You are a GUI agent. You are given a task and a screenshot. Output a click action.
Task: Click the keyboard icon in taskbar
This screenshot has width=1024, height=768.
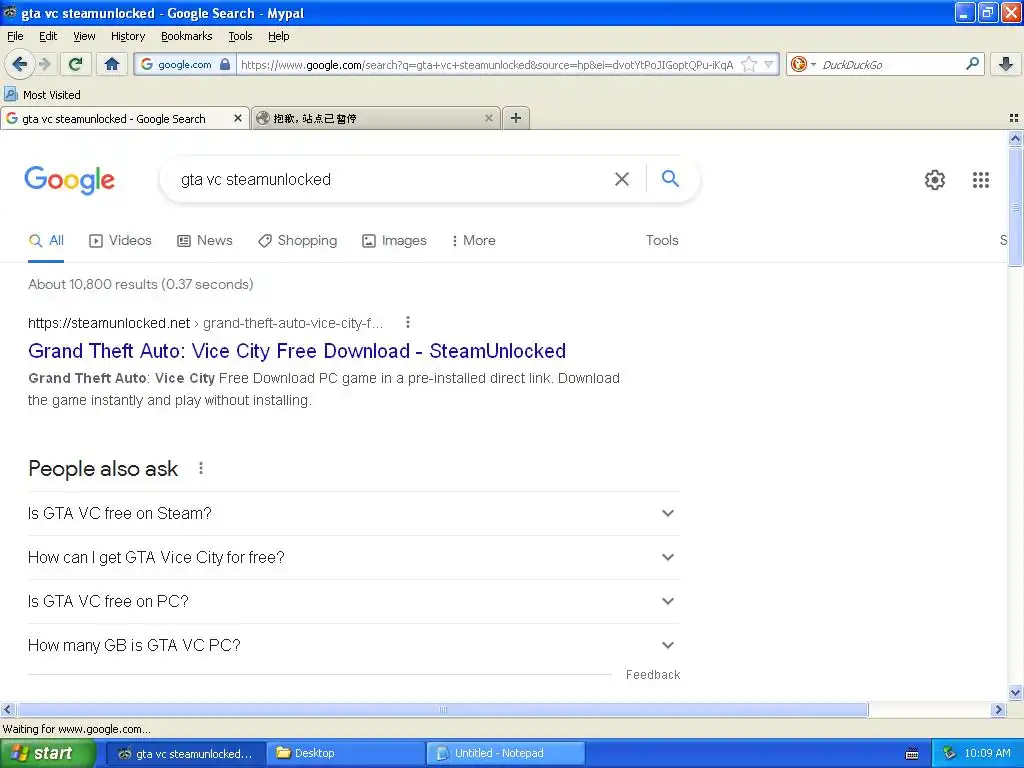point(912,754)
